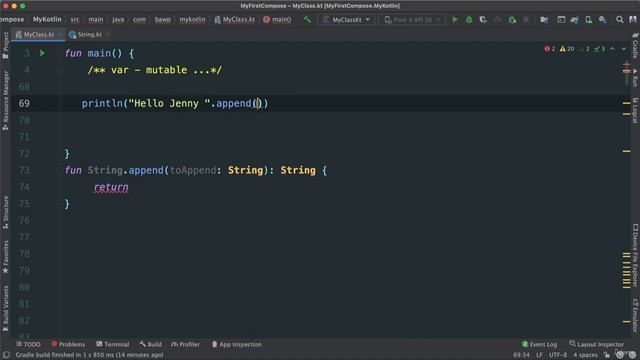Open Build Variants tool window
This screenshot has width=640, height=360.
[5, 308]
